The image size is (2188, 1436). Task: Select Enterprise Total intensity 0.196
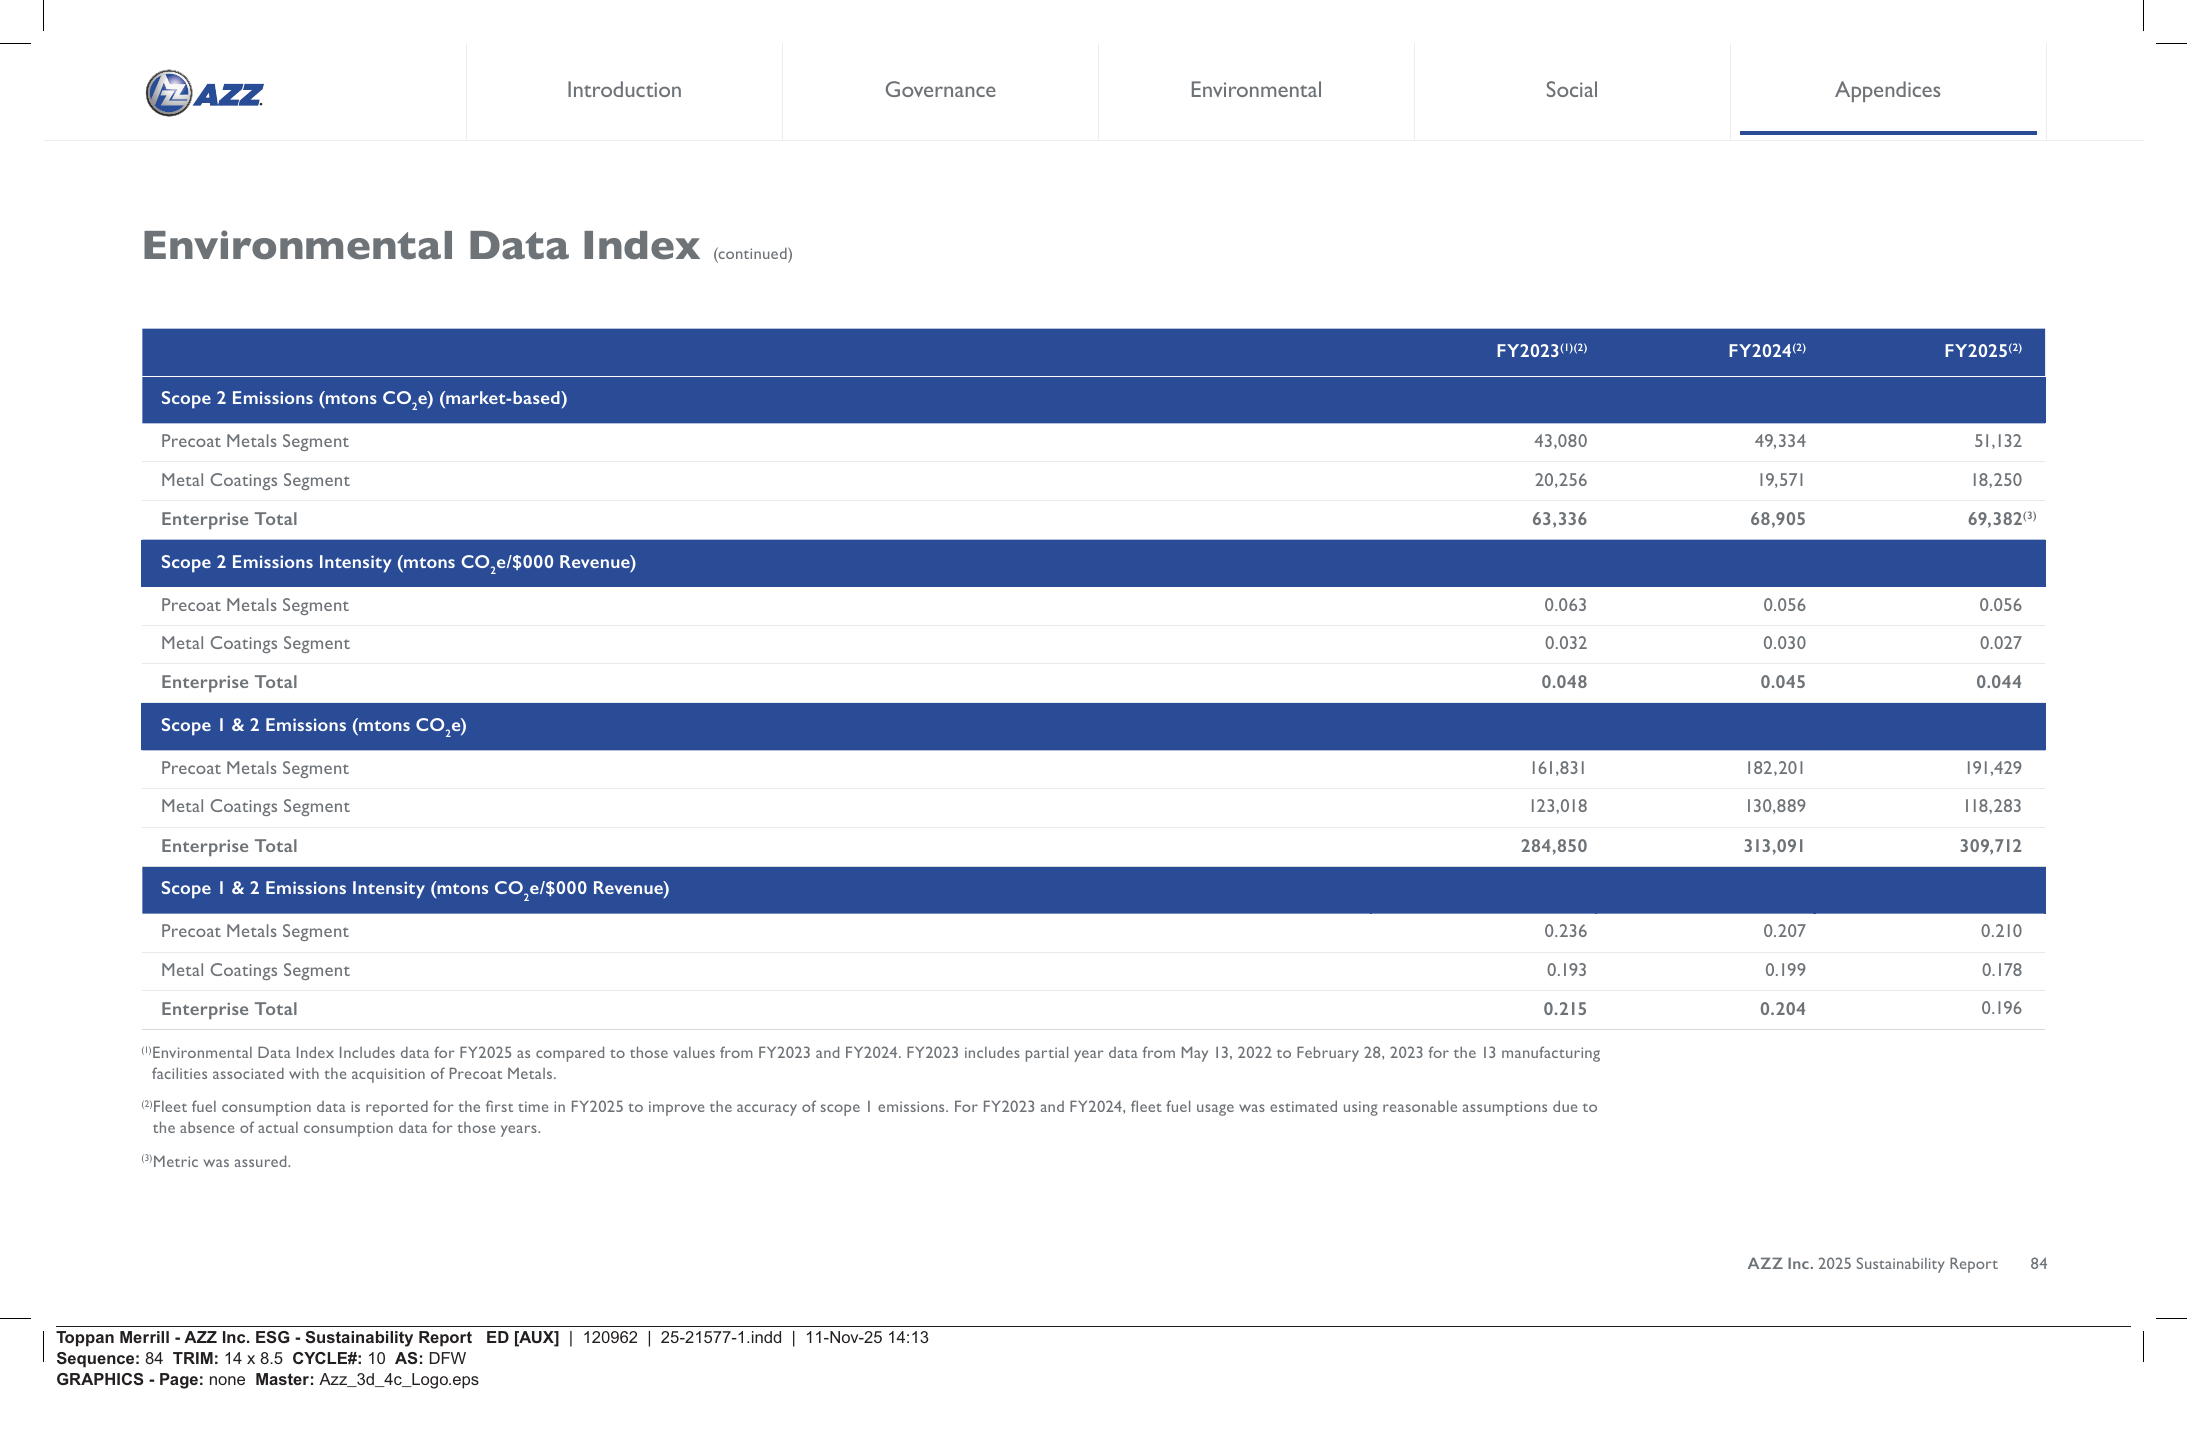coord(2001,1008)
